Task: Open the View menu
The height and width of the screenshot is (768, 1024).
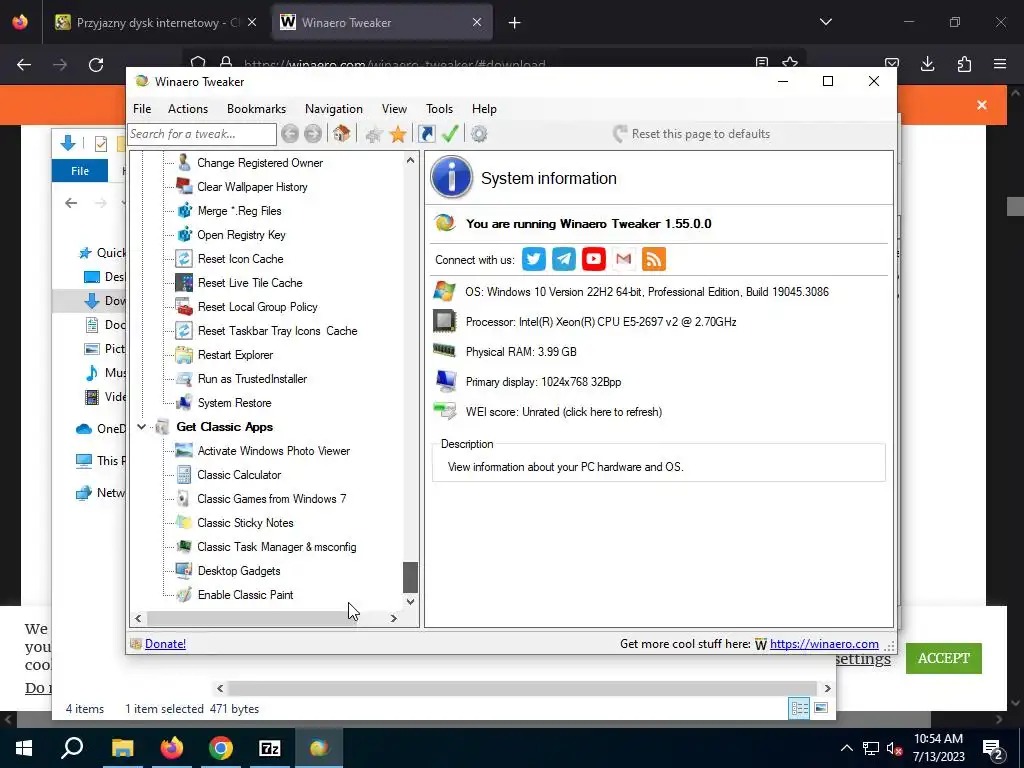Action: tap(394, 109)
